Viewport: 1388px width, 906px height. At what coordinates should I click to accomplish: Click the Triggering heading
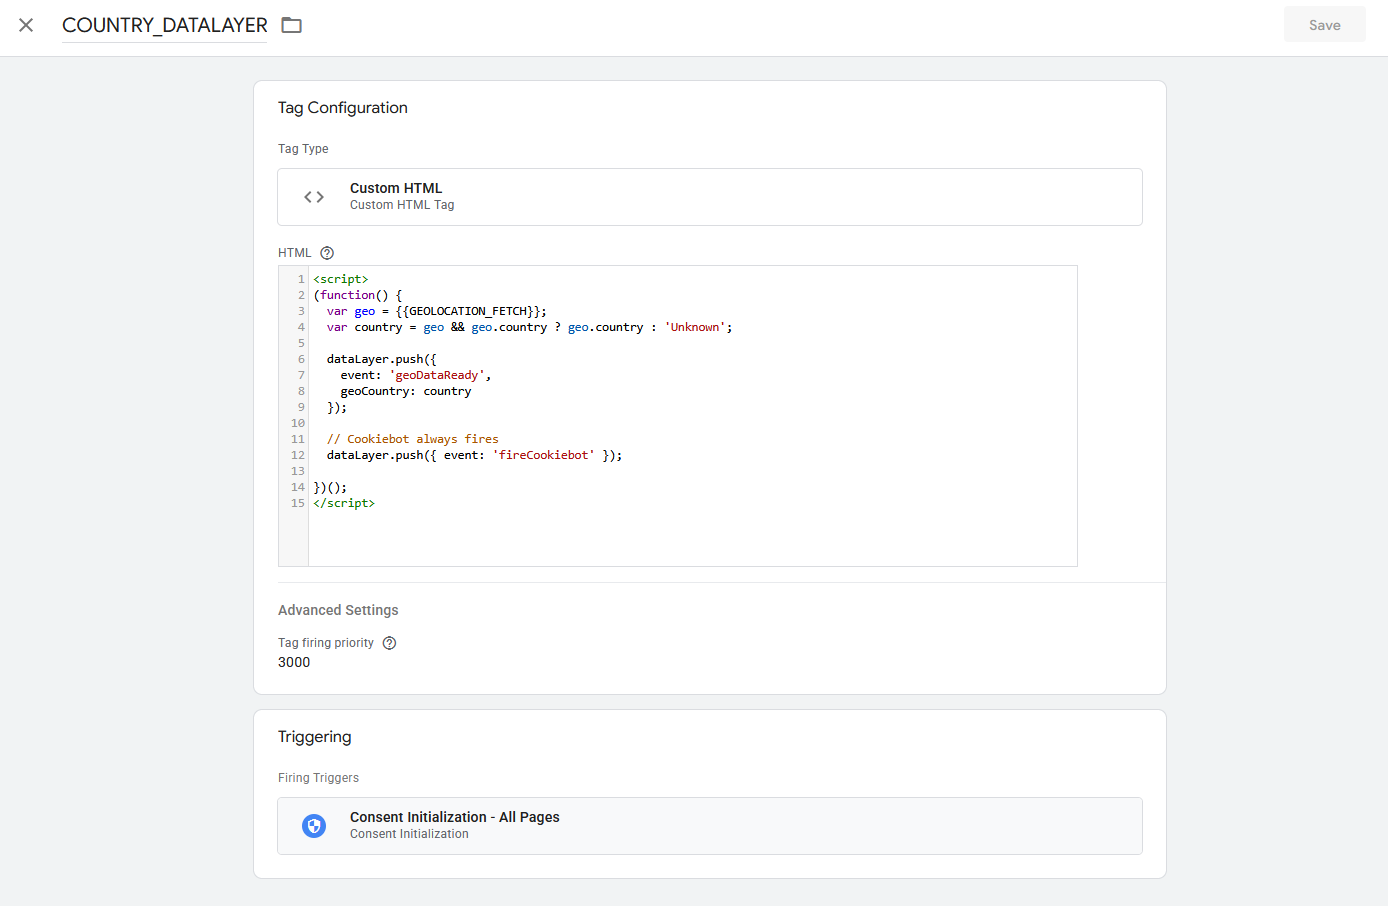click(x=315, y=737)
